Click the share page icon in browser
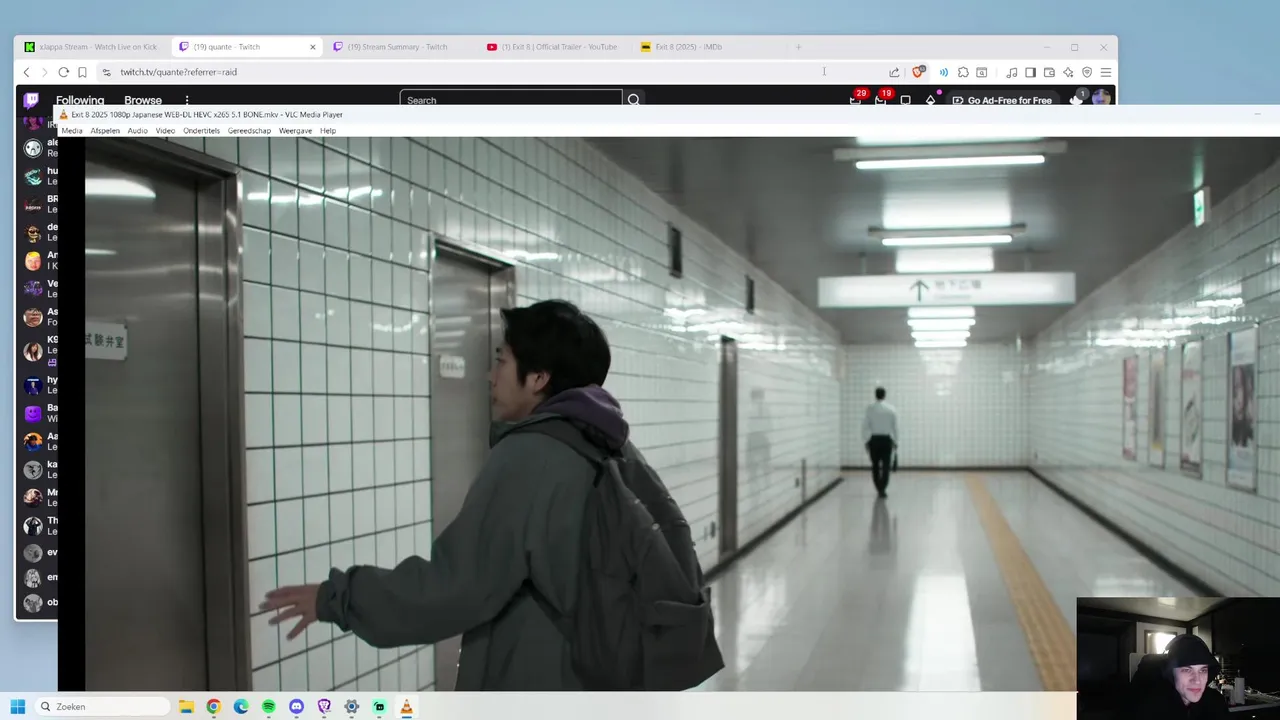Viewport: 1280px width, 720px height. pyautogui.click(x=894, y=72)
